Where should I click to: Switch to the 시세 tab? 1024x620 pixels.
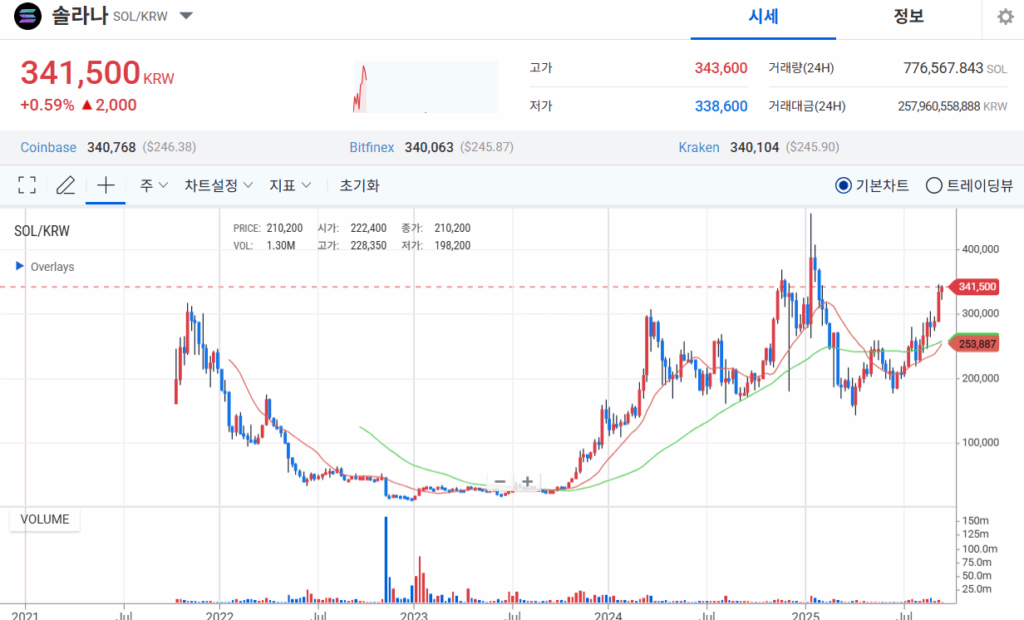pyautogui.click(x=763, y=17)
